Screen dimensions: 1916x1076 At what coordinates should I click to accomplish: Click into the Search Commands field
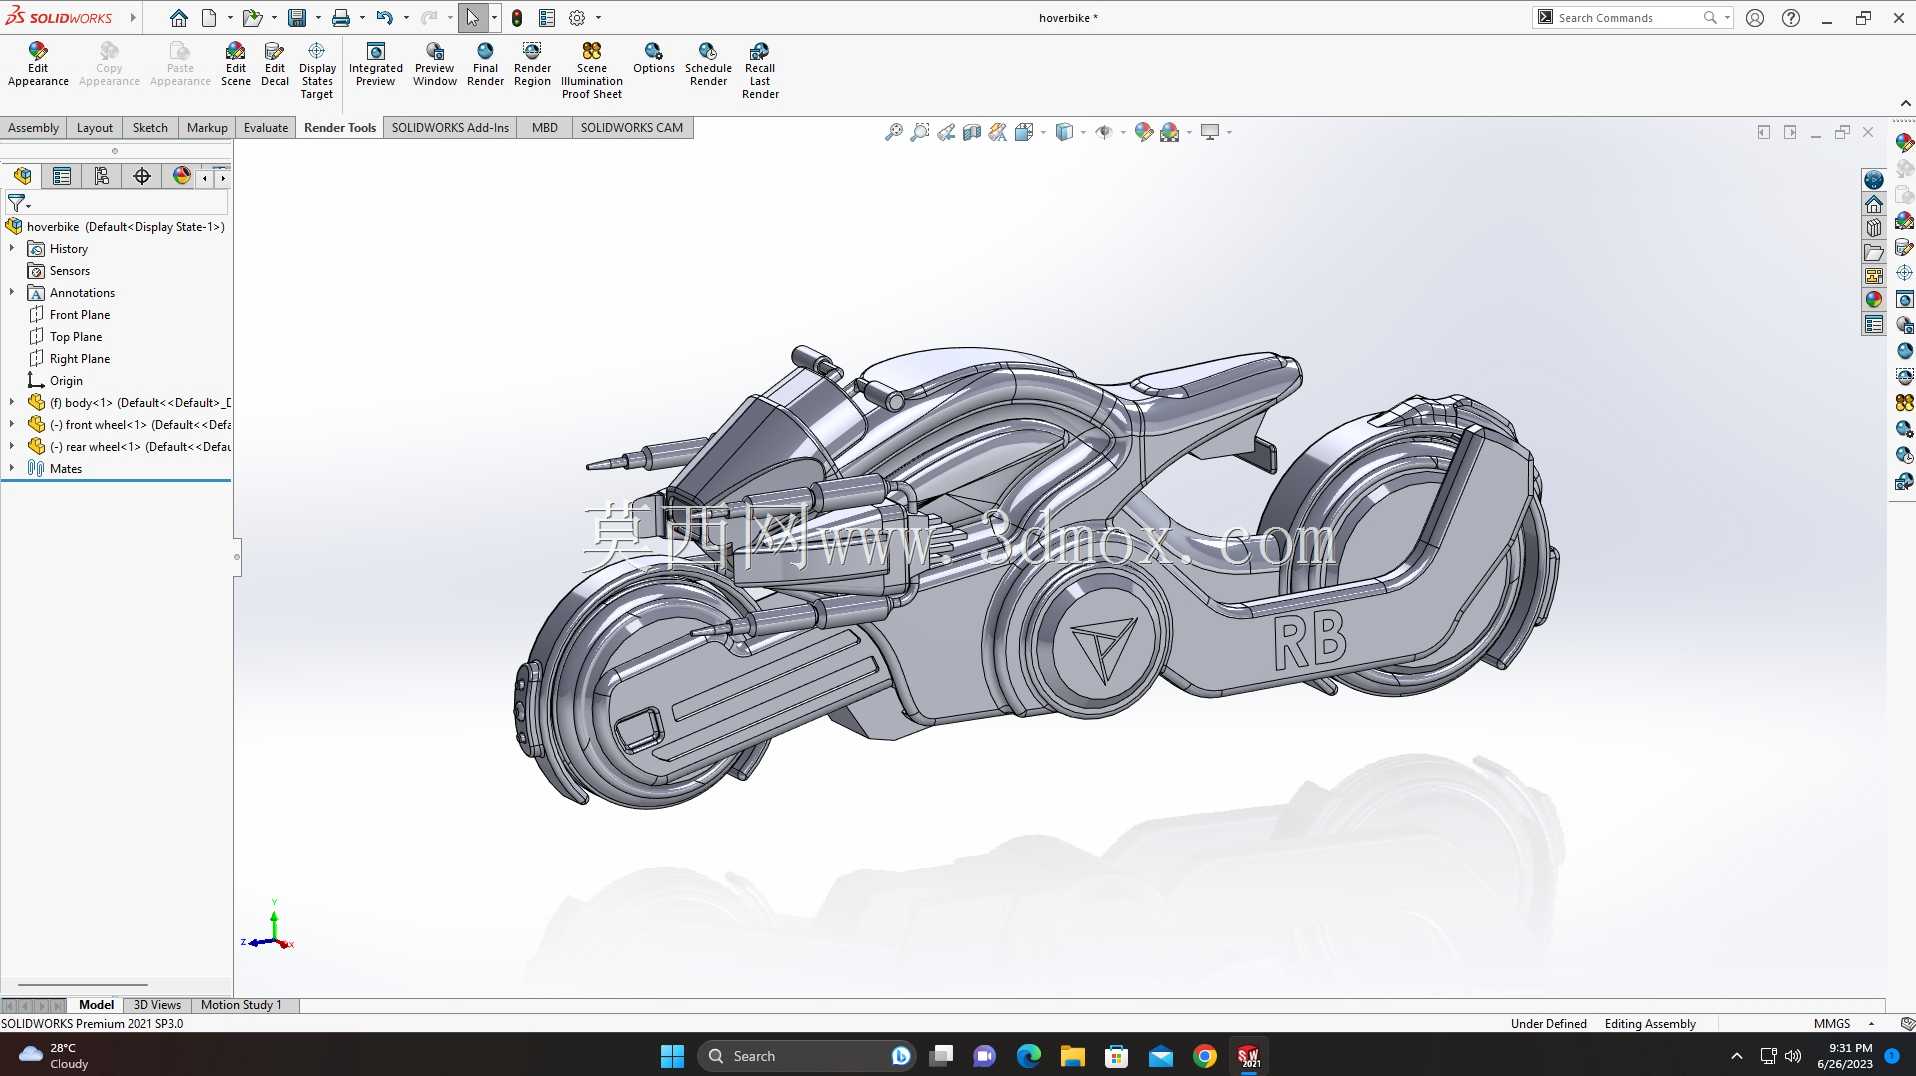pos(1628,18)
